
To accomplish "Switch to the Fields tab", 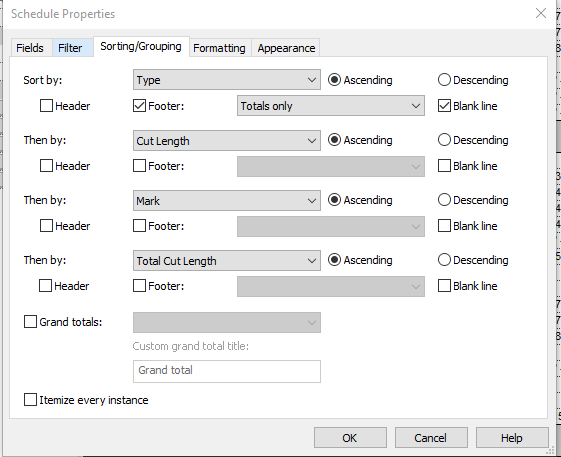I will (x=30, y=48).
